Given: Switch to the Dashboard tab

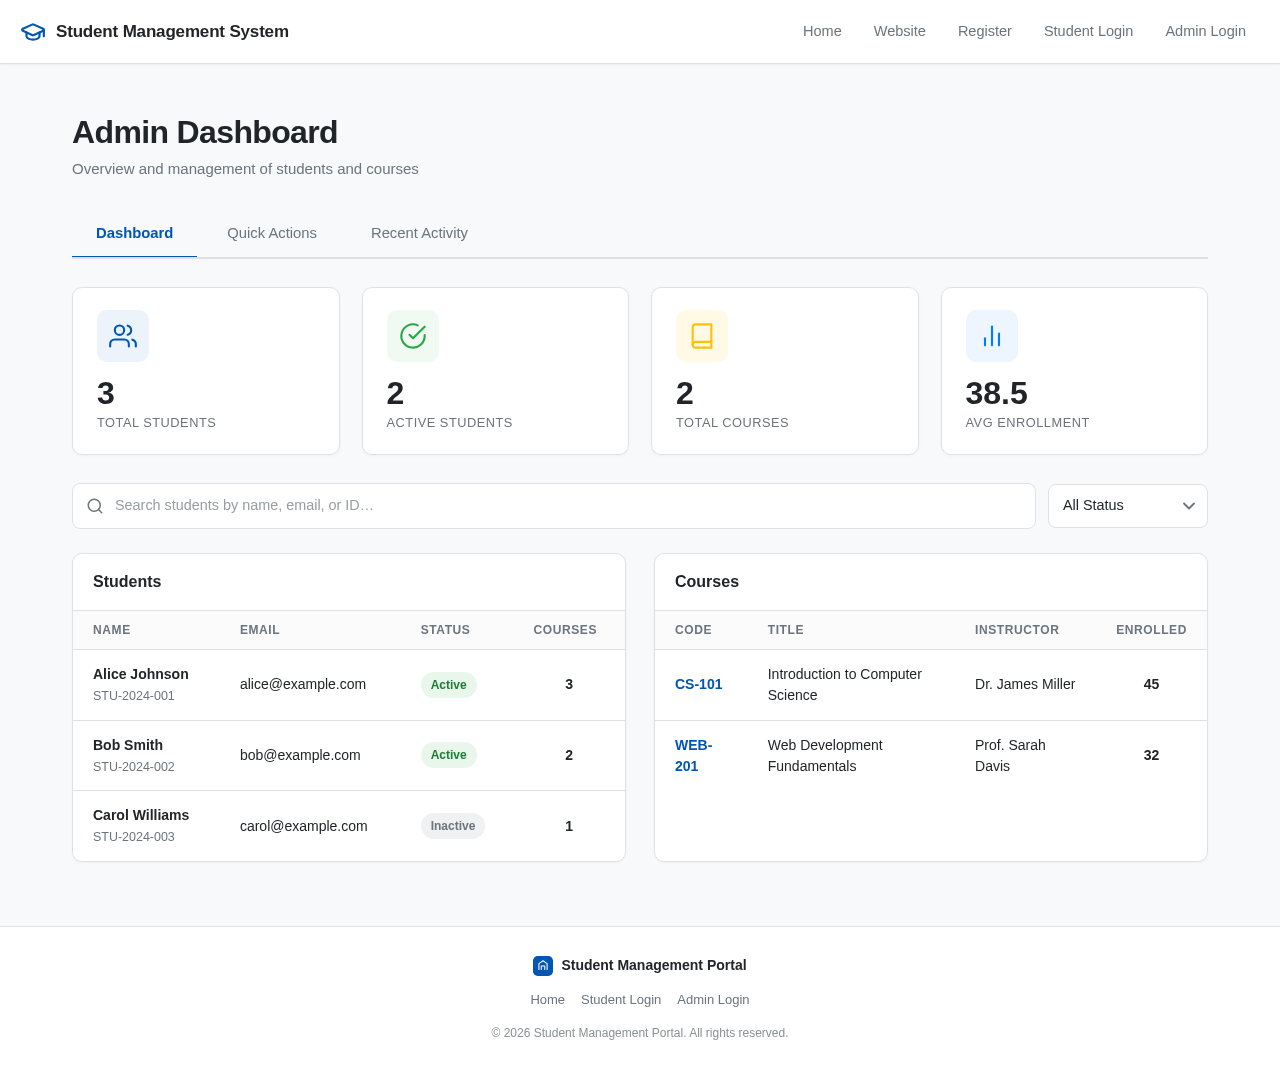Looking at the screenshot, I should coord(134,233).
